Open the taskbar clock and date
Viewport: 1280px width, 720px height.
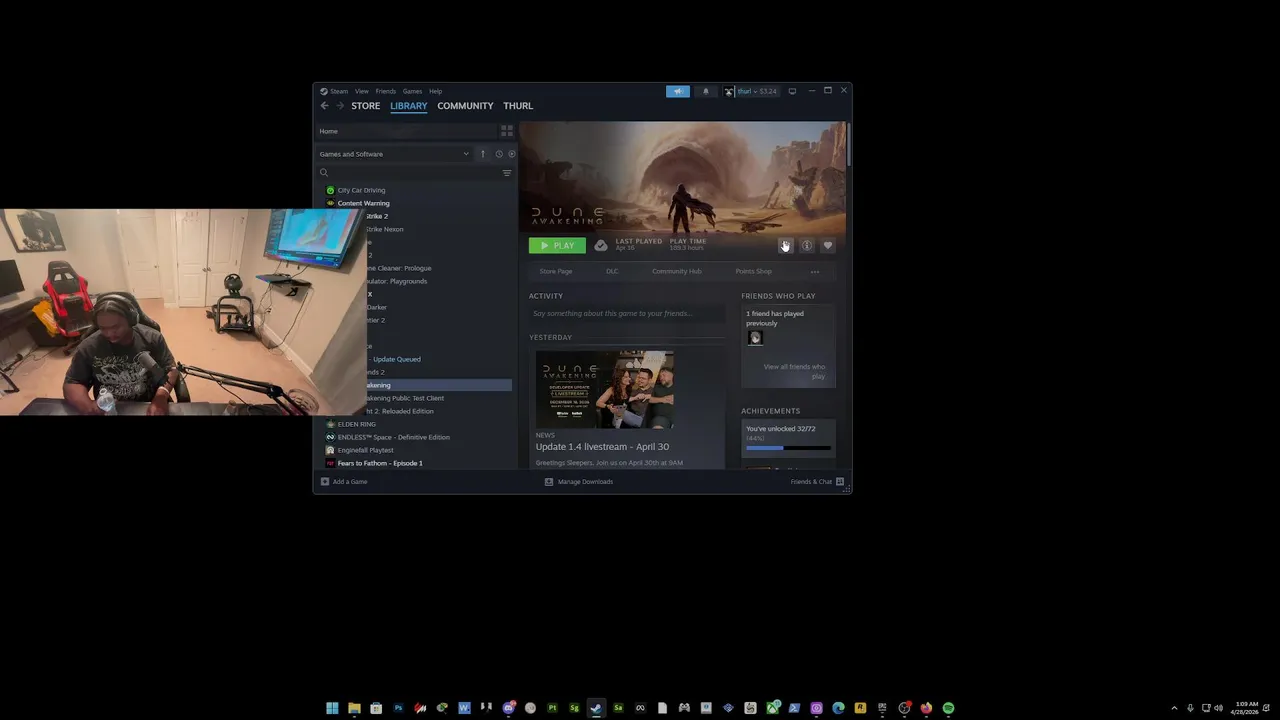pos(1247,708)
